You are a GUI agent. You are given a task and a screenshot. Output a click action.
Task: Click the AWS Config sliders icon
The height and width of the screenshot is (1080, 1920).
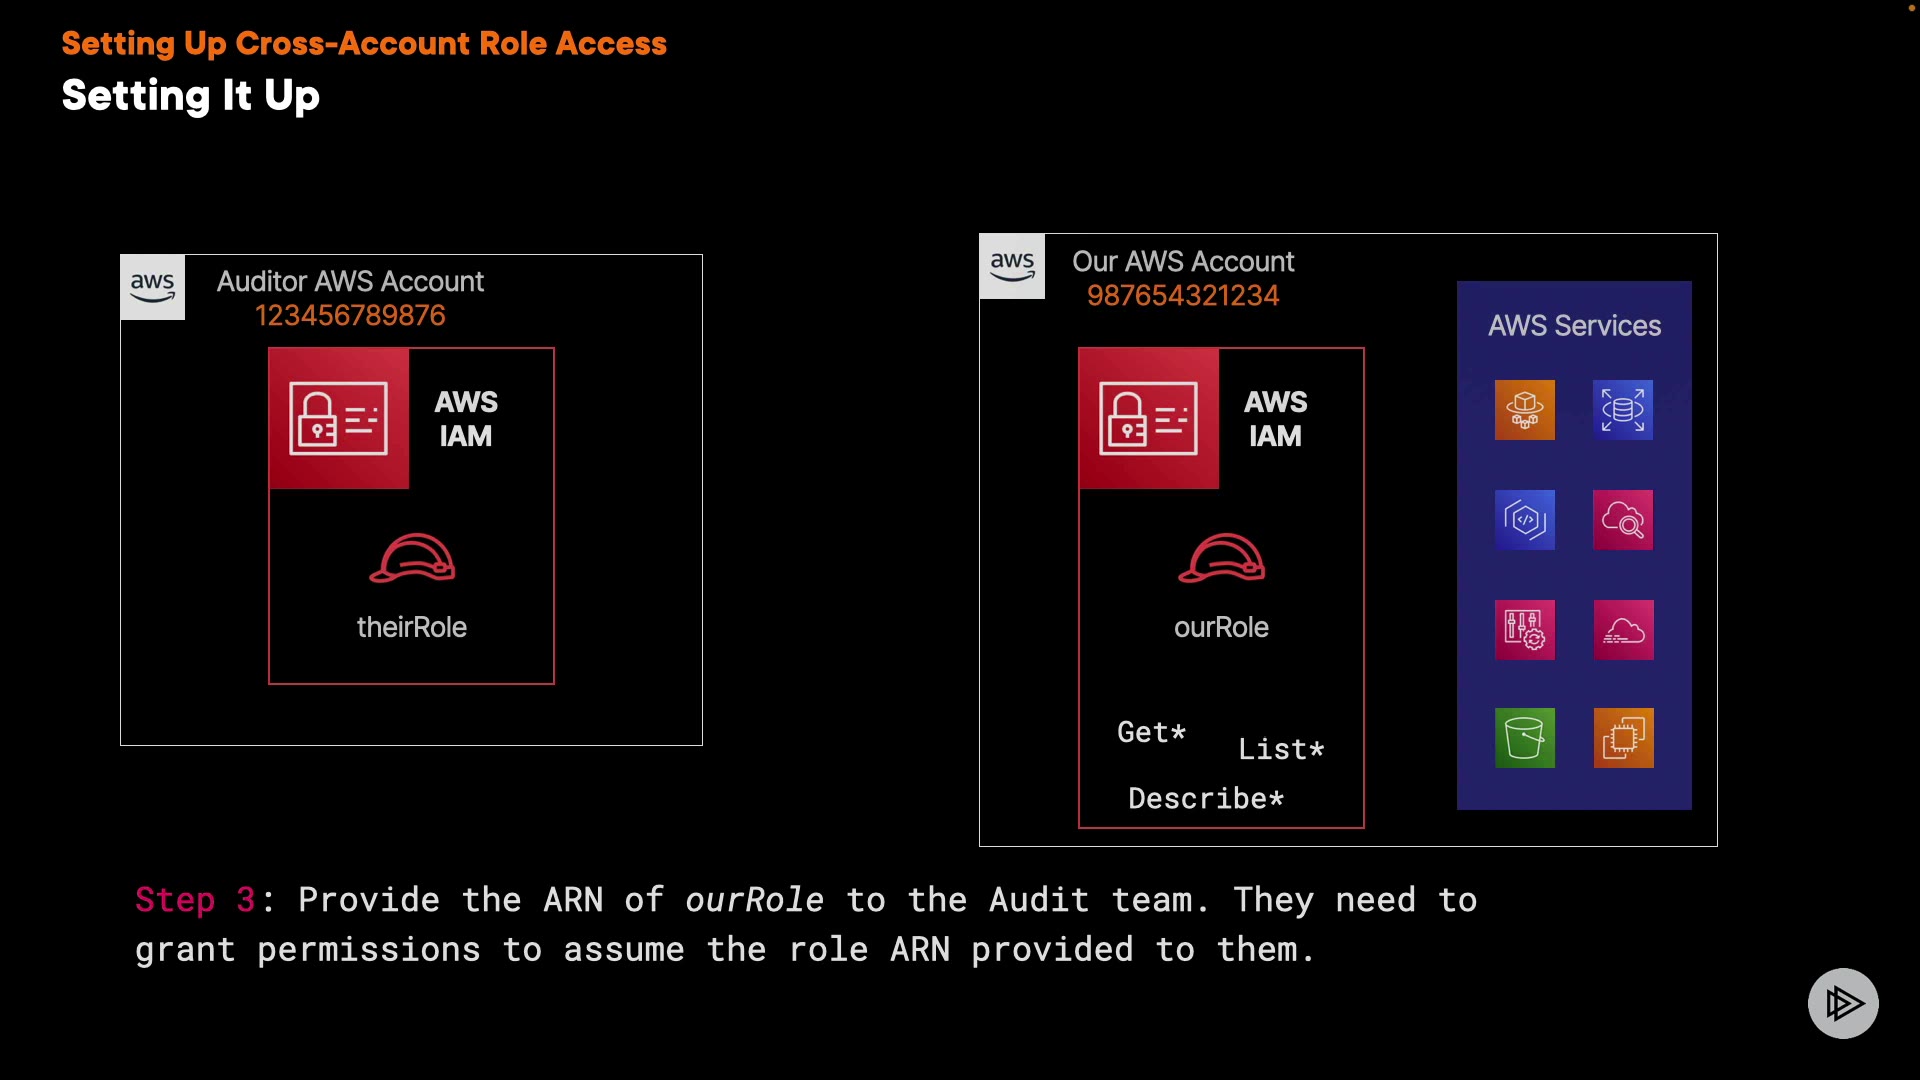click(1524, 629)
